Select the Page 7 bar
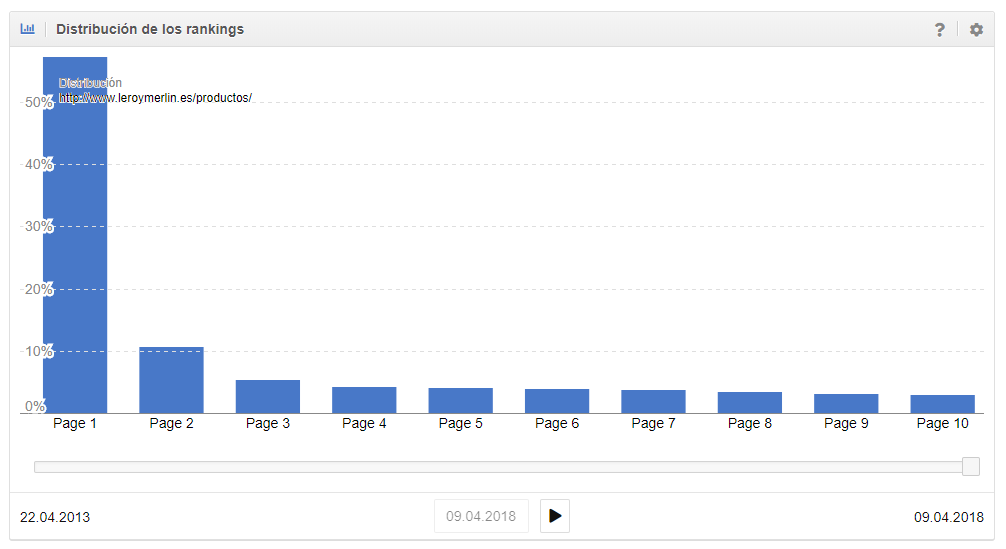This screenshot has width=1006, height=549. pyautogui.click(x=653, y=401)
